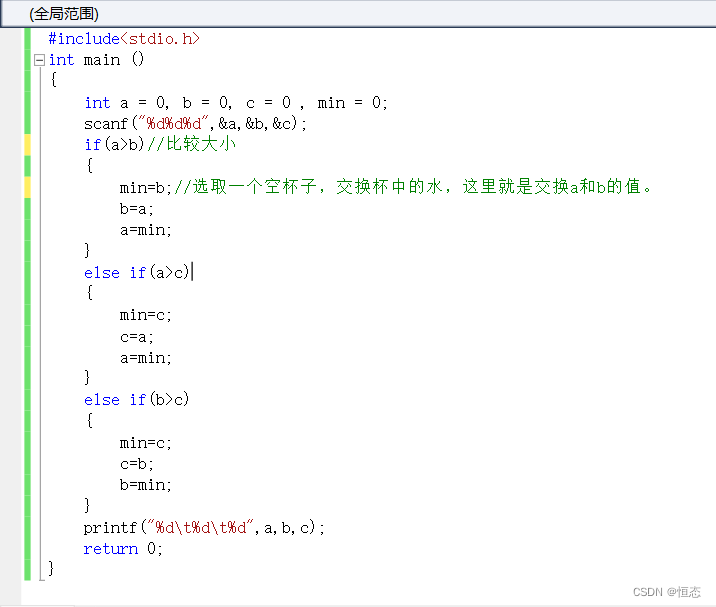Click the 'else if(b>c)' line
Screen dimensions: 716x607
[x=137, y=400]
